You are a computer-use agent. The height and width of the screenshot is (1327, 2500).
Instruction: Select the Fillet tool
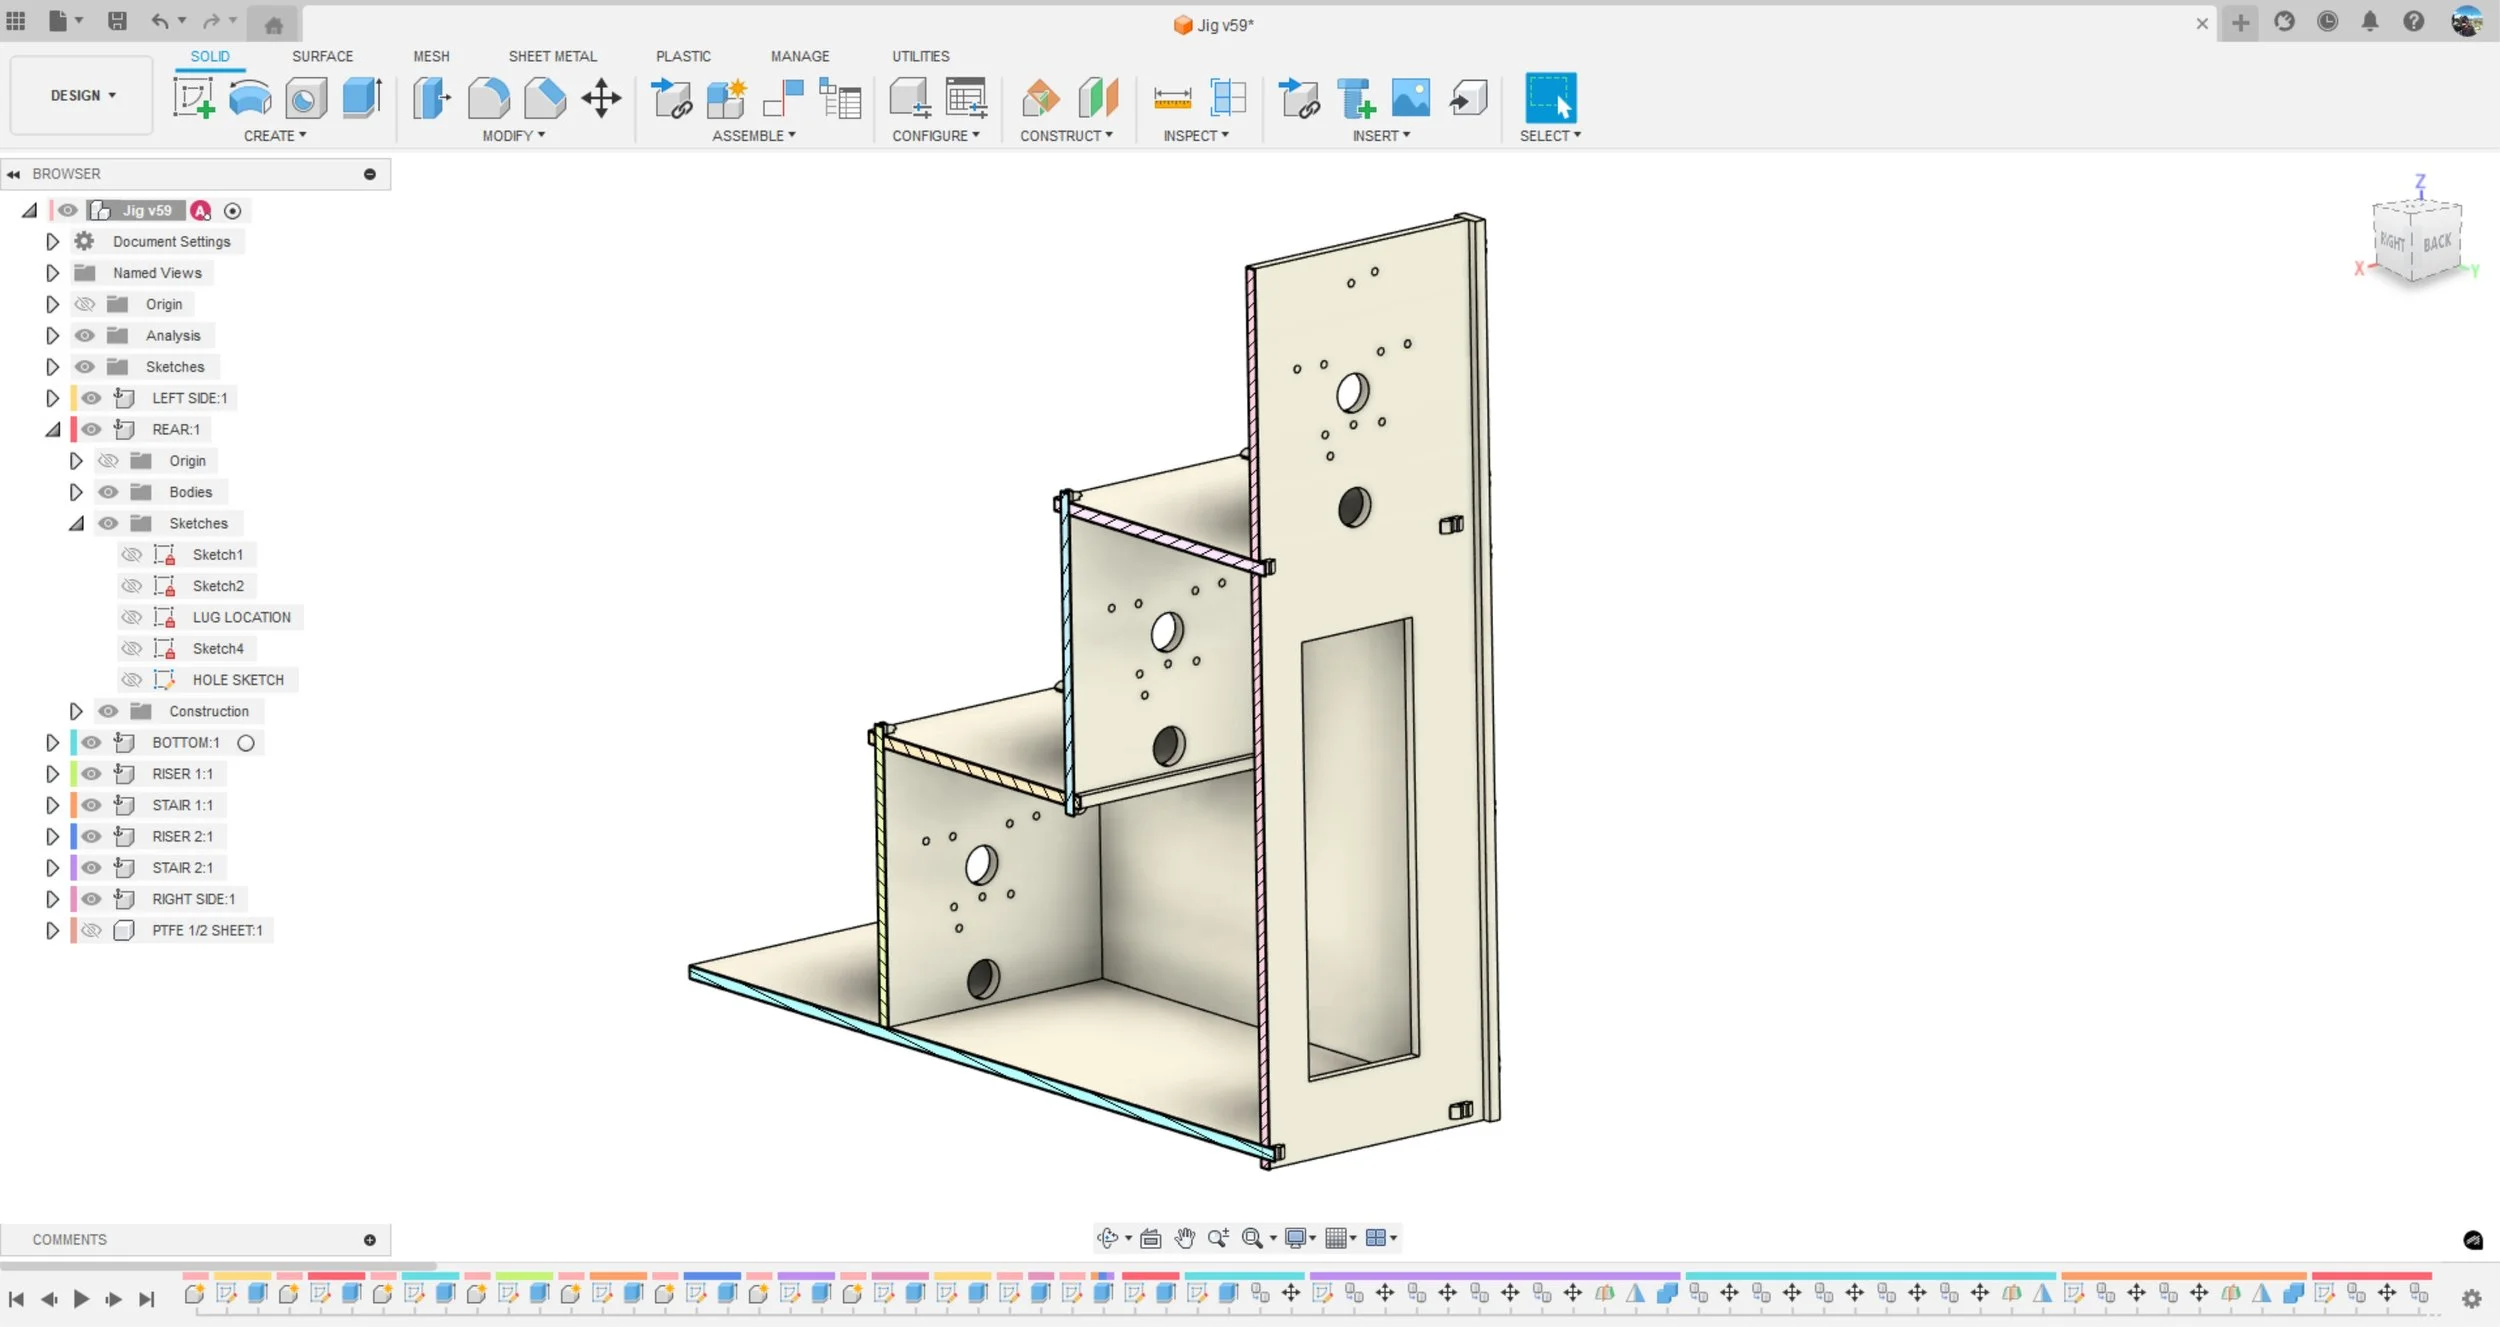pos(488,98)
